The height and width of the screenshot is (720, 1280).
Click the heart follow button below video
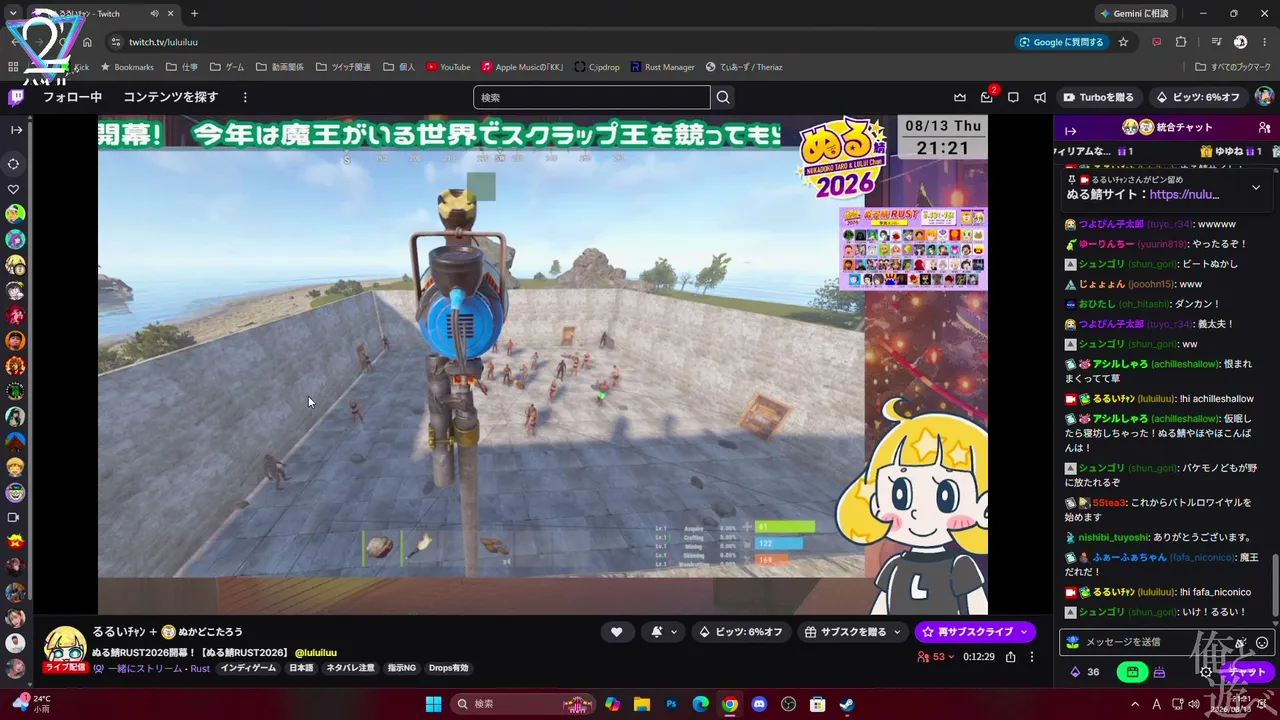[617, 631]
